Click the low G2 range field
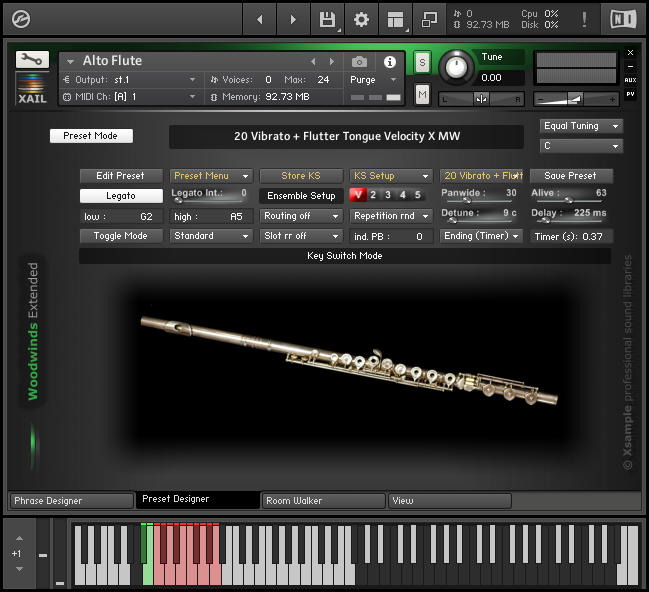This screenshot has width=649, height=592. click(121, 216)
